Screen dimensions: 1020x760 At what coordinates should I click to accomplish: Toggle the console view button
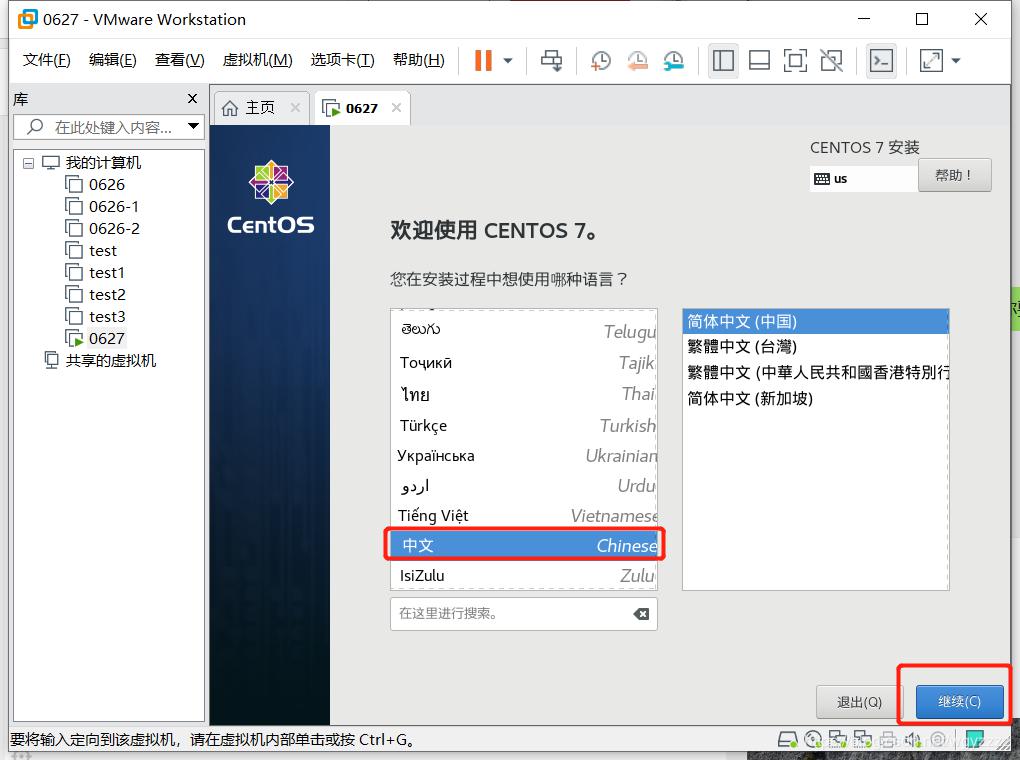click(881, 61)
